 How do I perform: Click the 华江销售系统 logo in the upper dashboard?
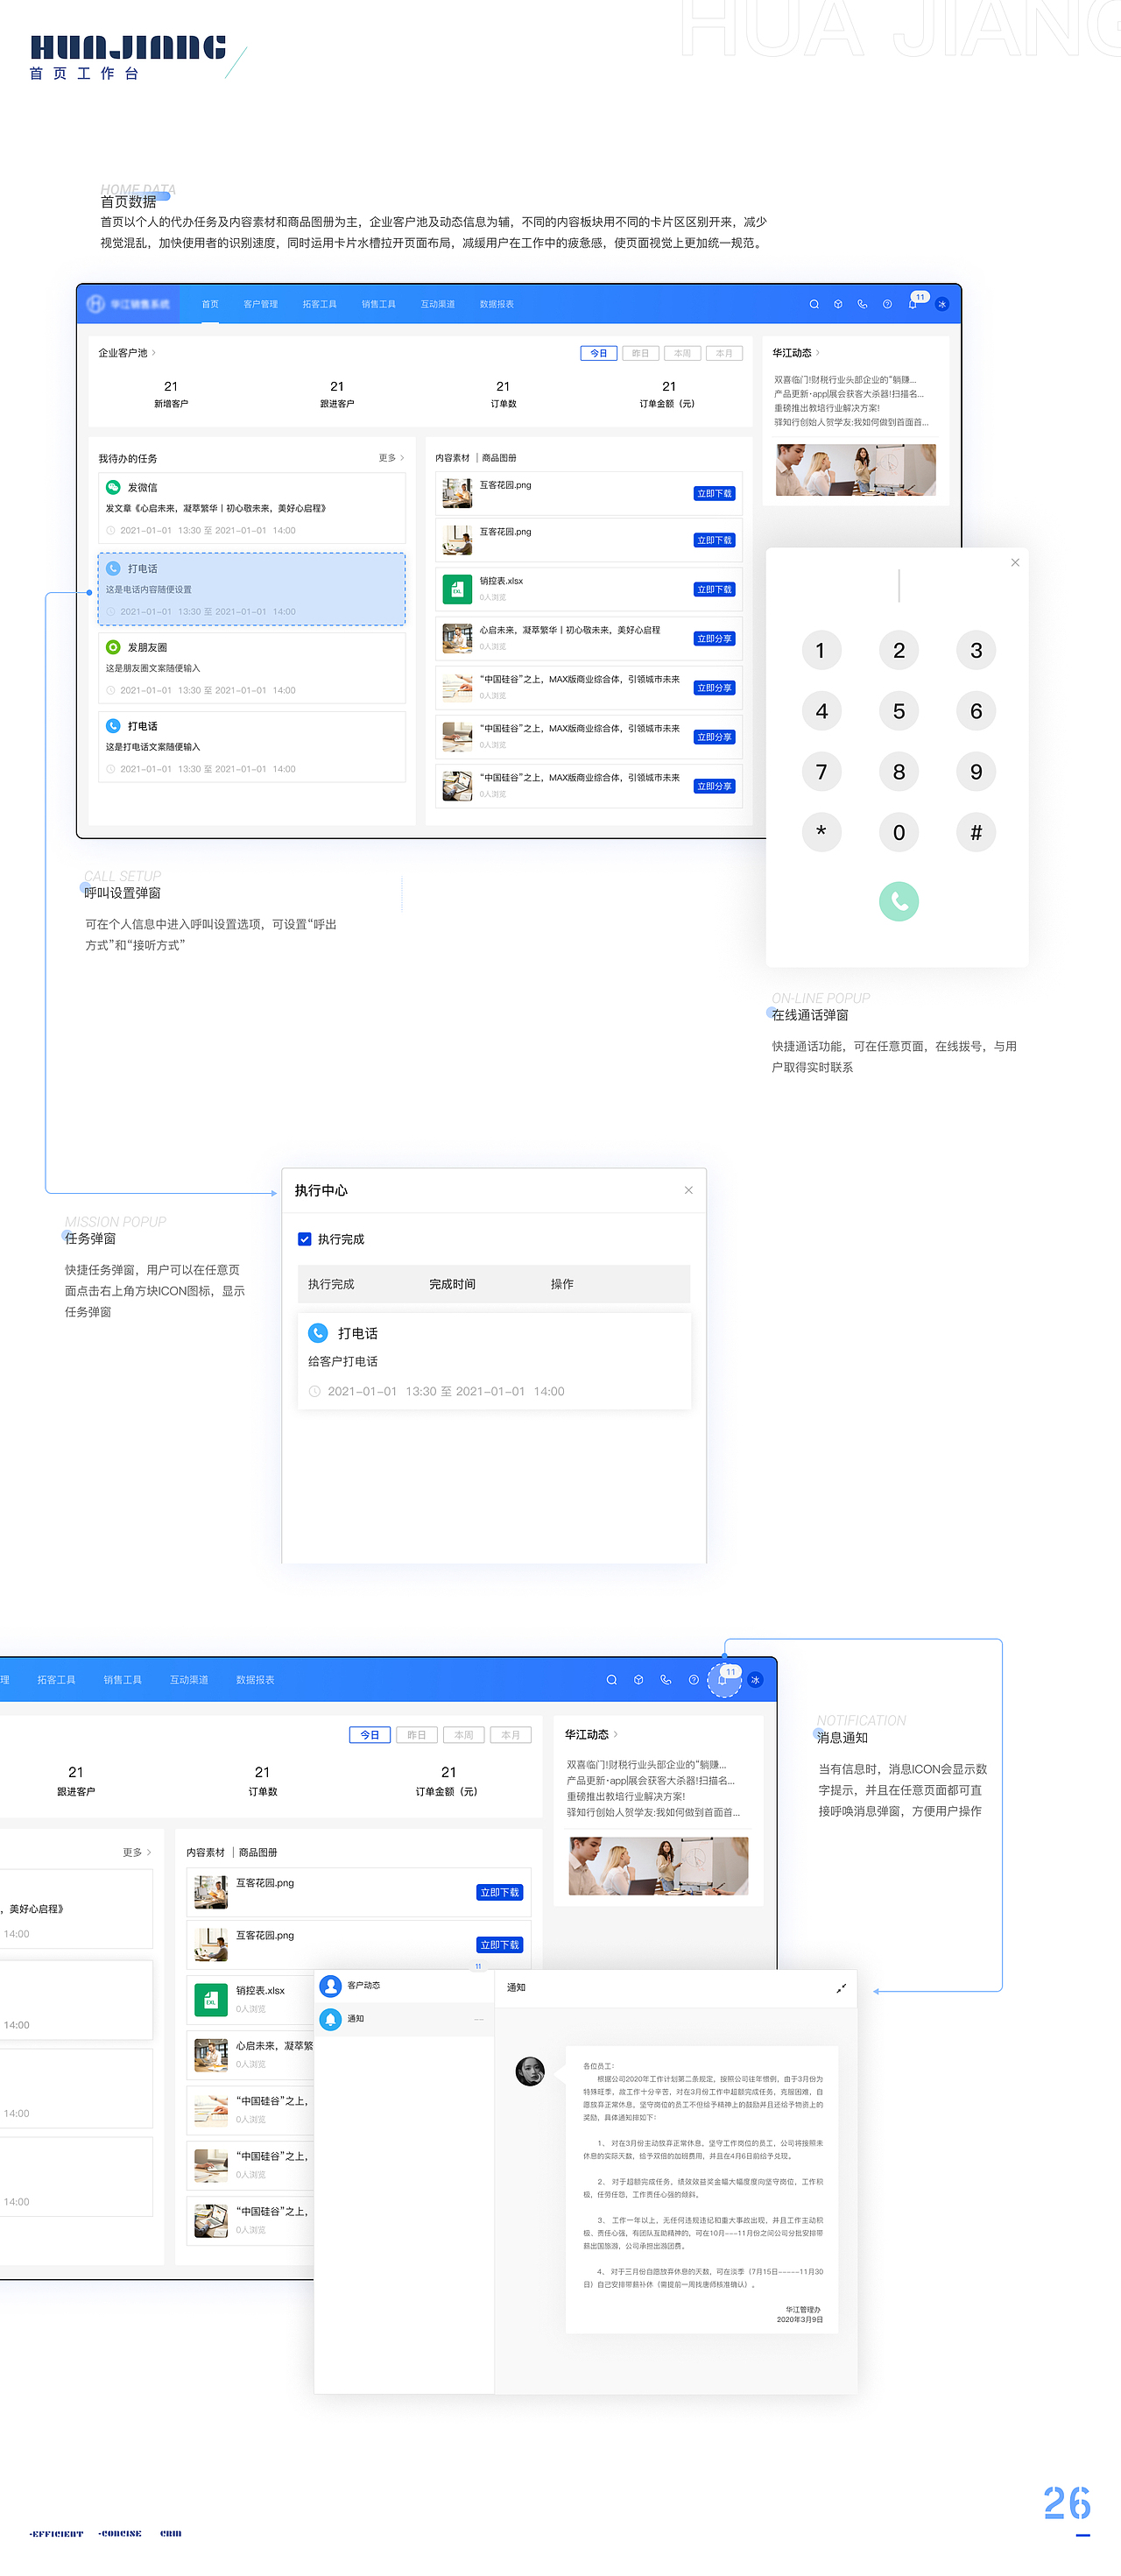click(x=128, y=304)
